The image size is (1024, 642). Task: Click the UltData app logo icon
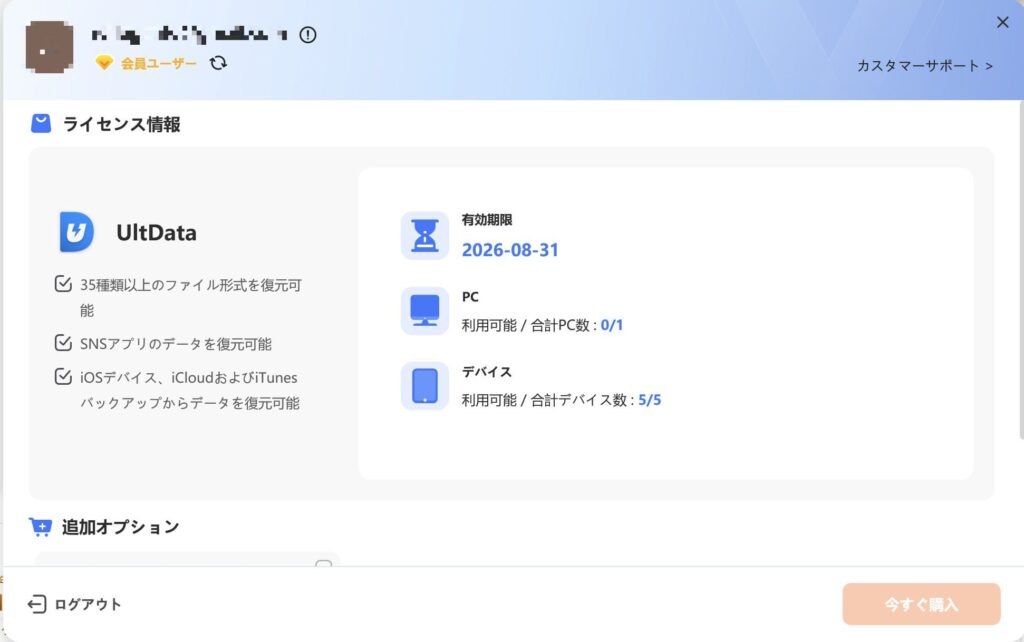pos(76,232)
